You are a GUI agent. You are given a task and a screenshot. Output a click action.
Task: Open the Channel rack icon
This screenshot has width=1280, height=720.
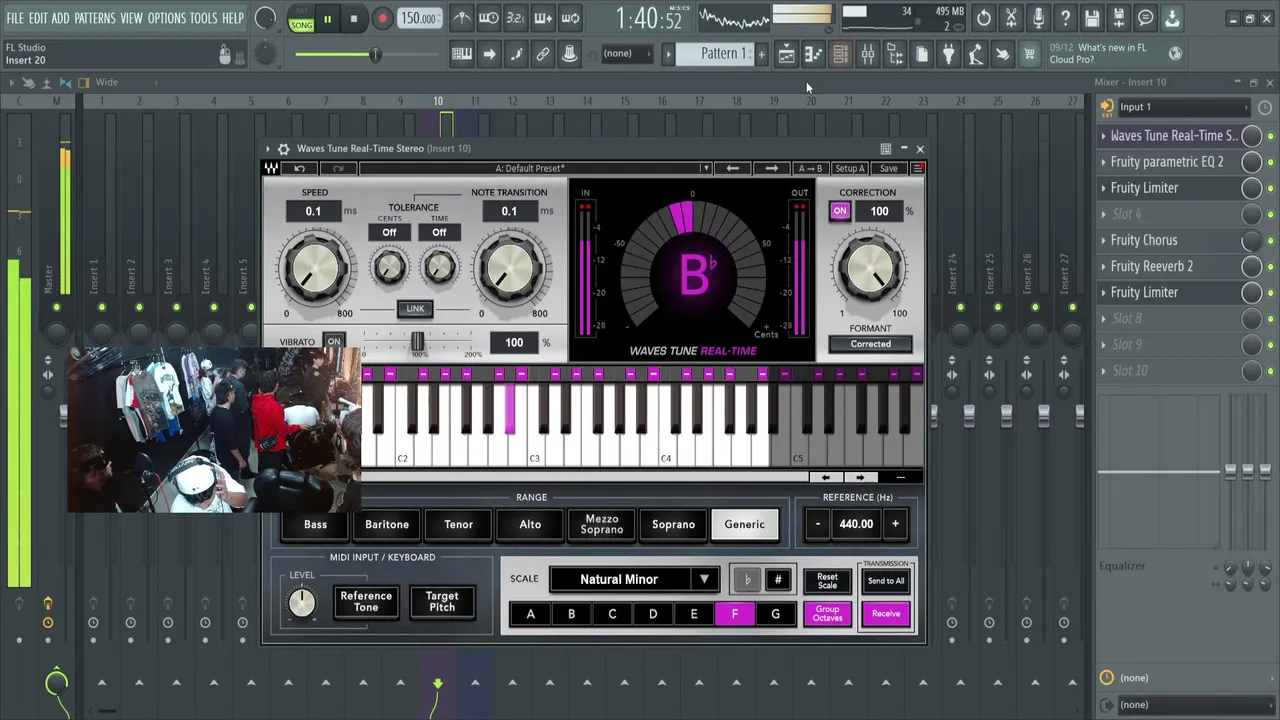(841, 55)
